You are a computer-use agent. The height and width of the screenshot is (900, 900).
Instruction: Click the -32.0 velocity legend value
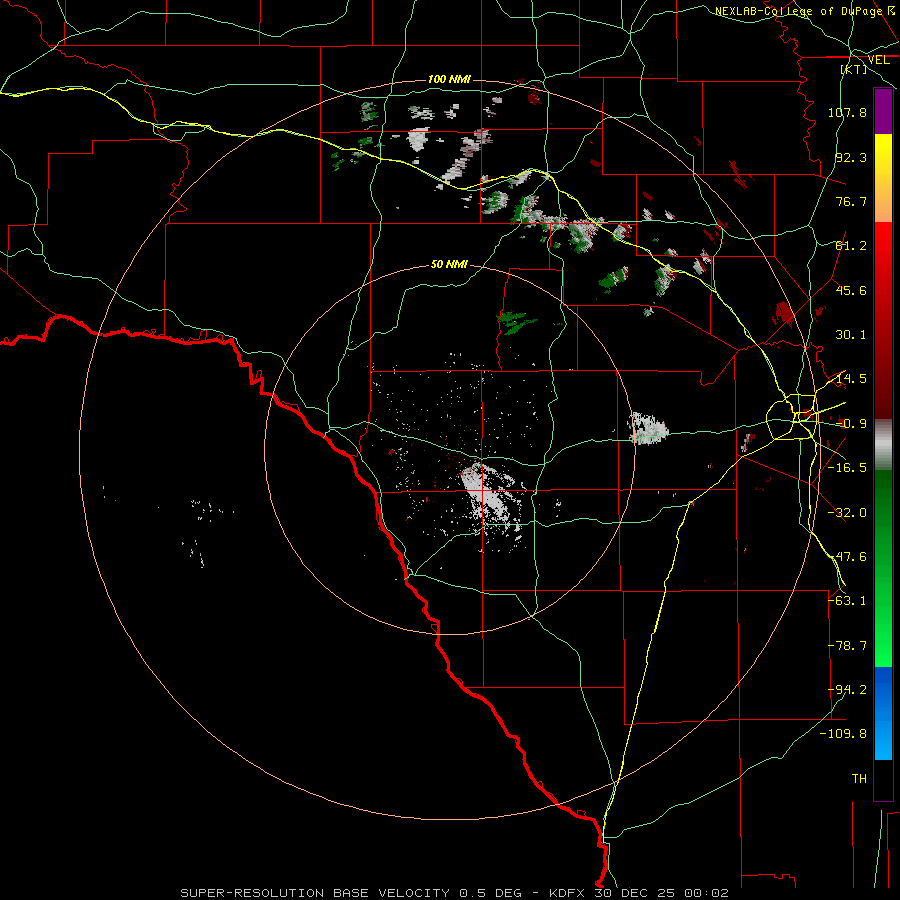(x=847, y=513)
